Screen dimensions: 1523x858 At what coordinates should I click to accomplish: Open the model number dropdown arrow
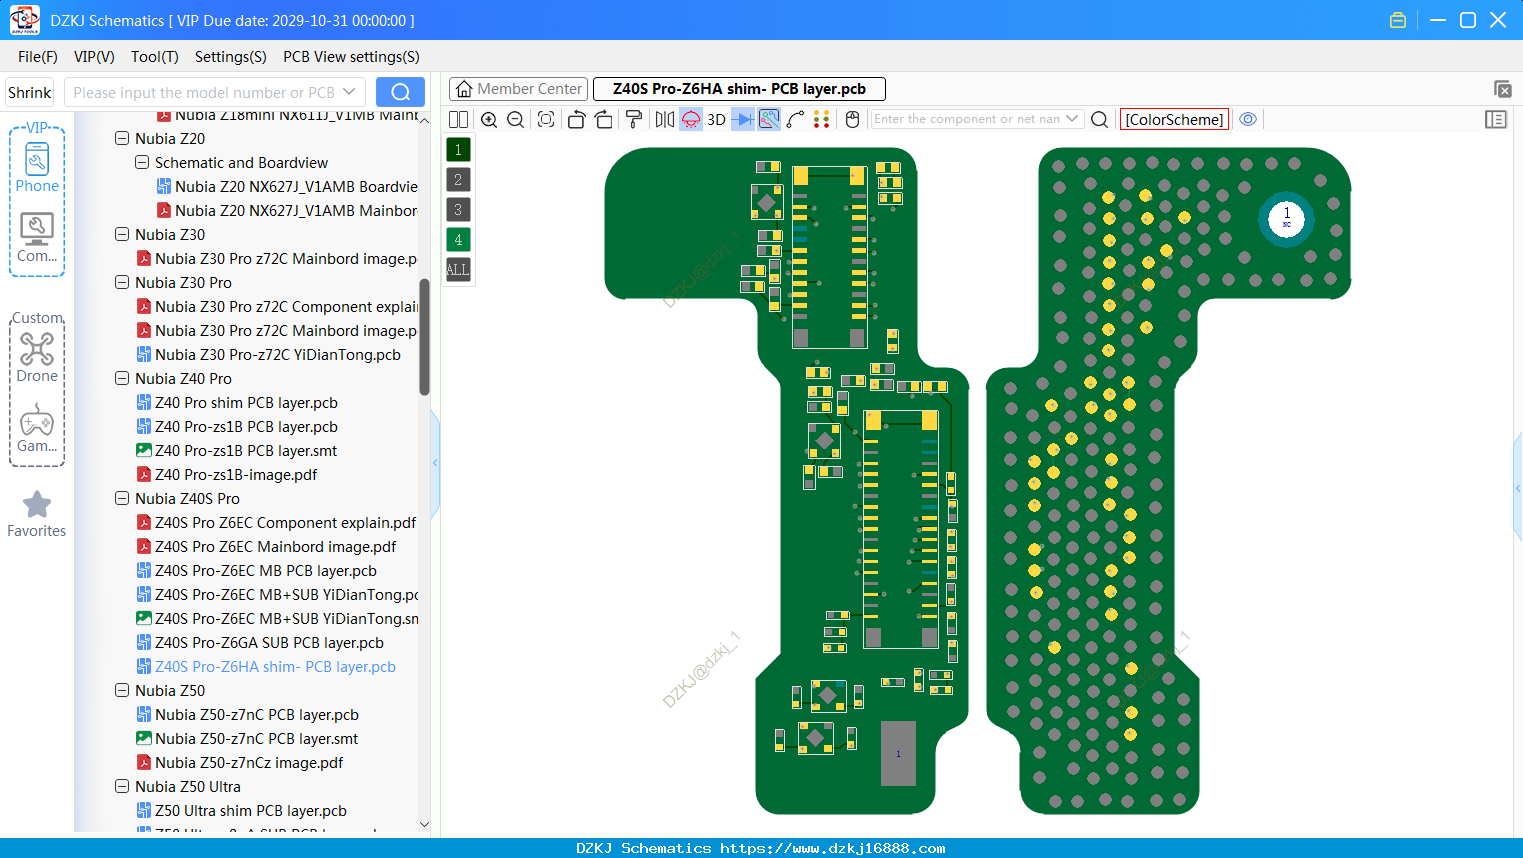tap(349, 92)
